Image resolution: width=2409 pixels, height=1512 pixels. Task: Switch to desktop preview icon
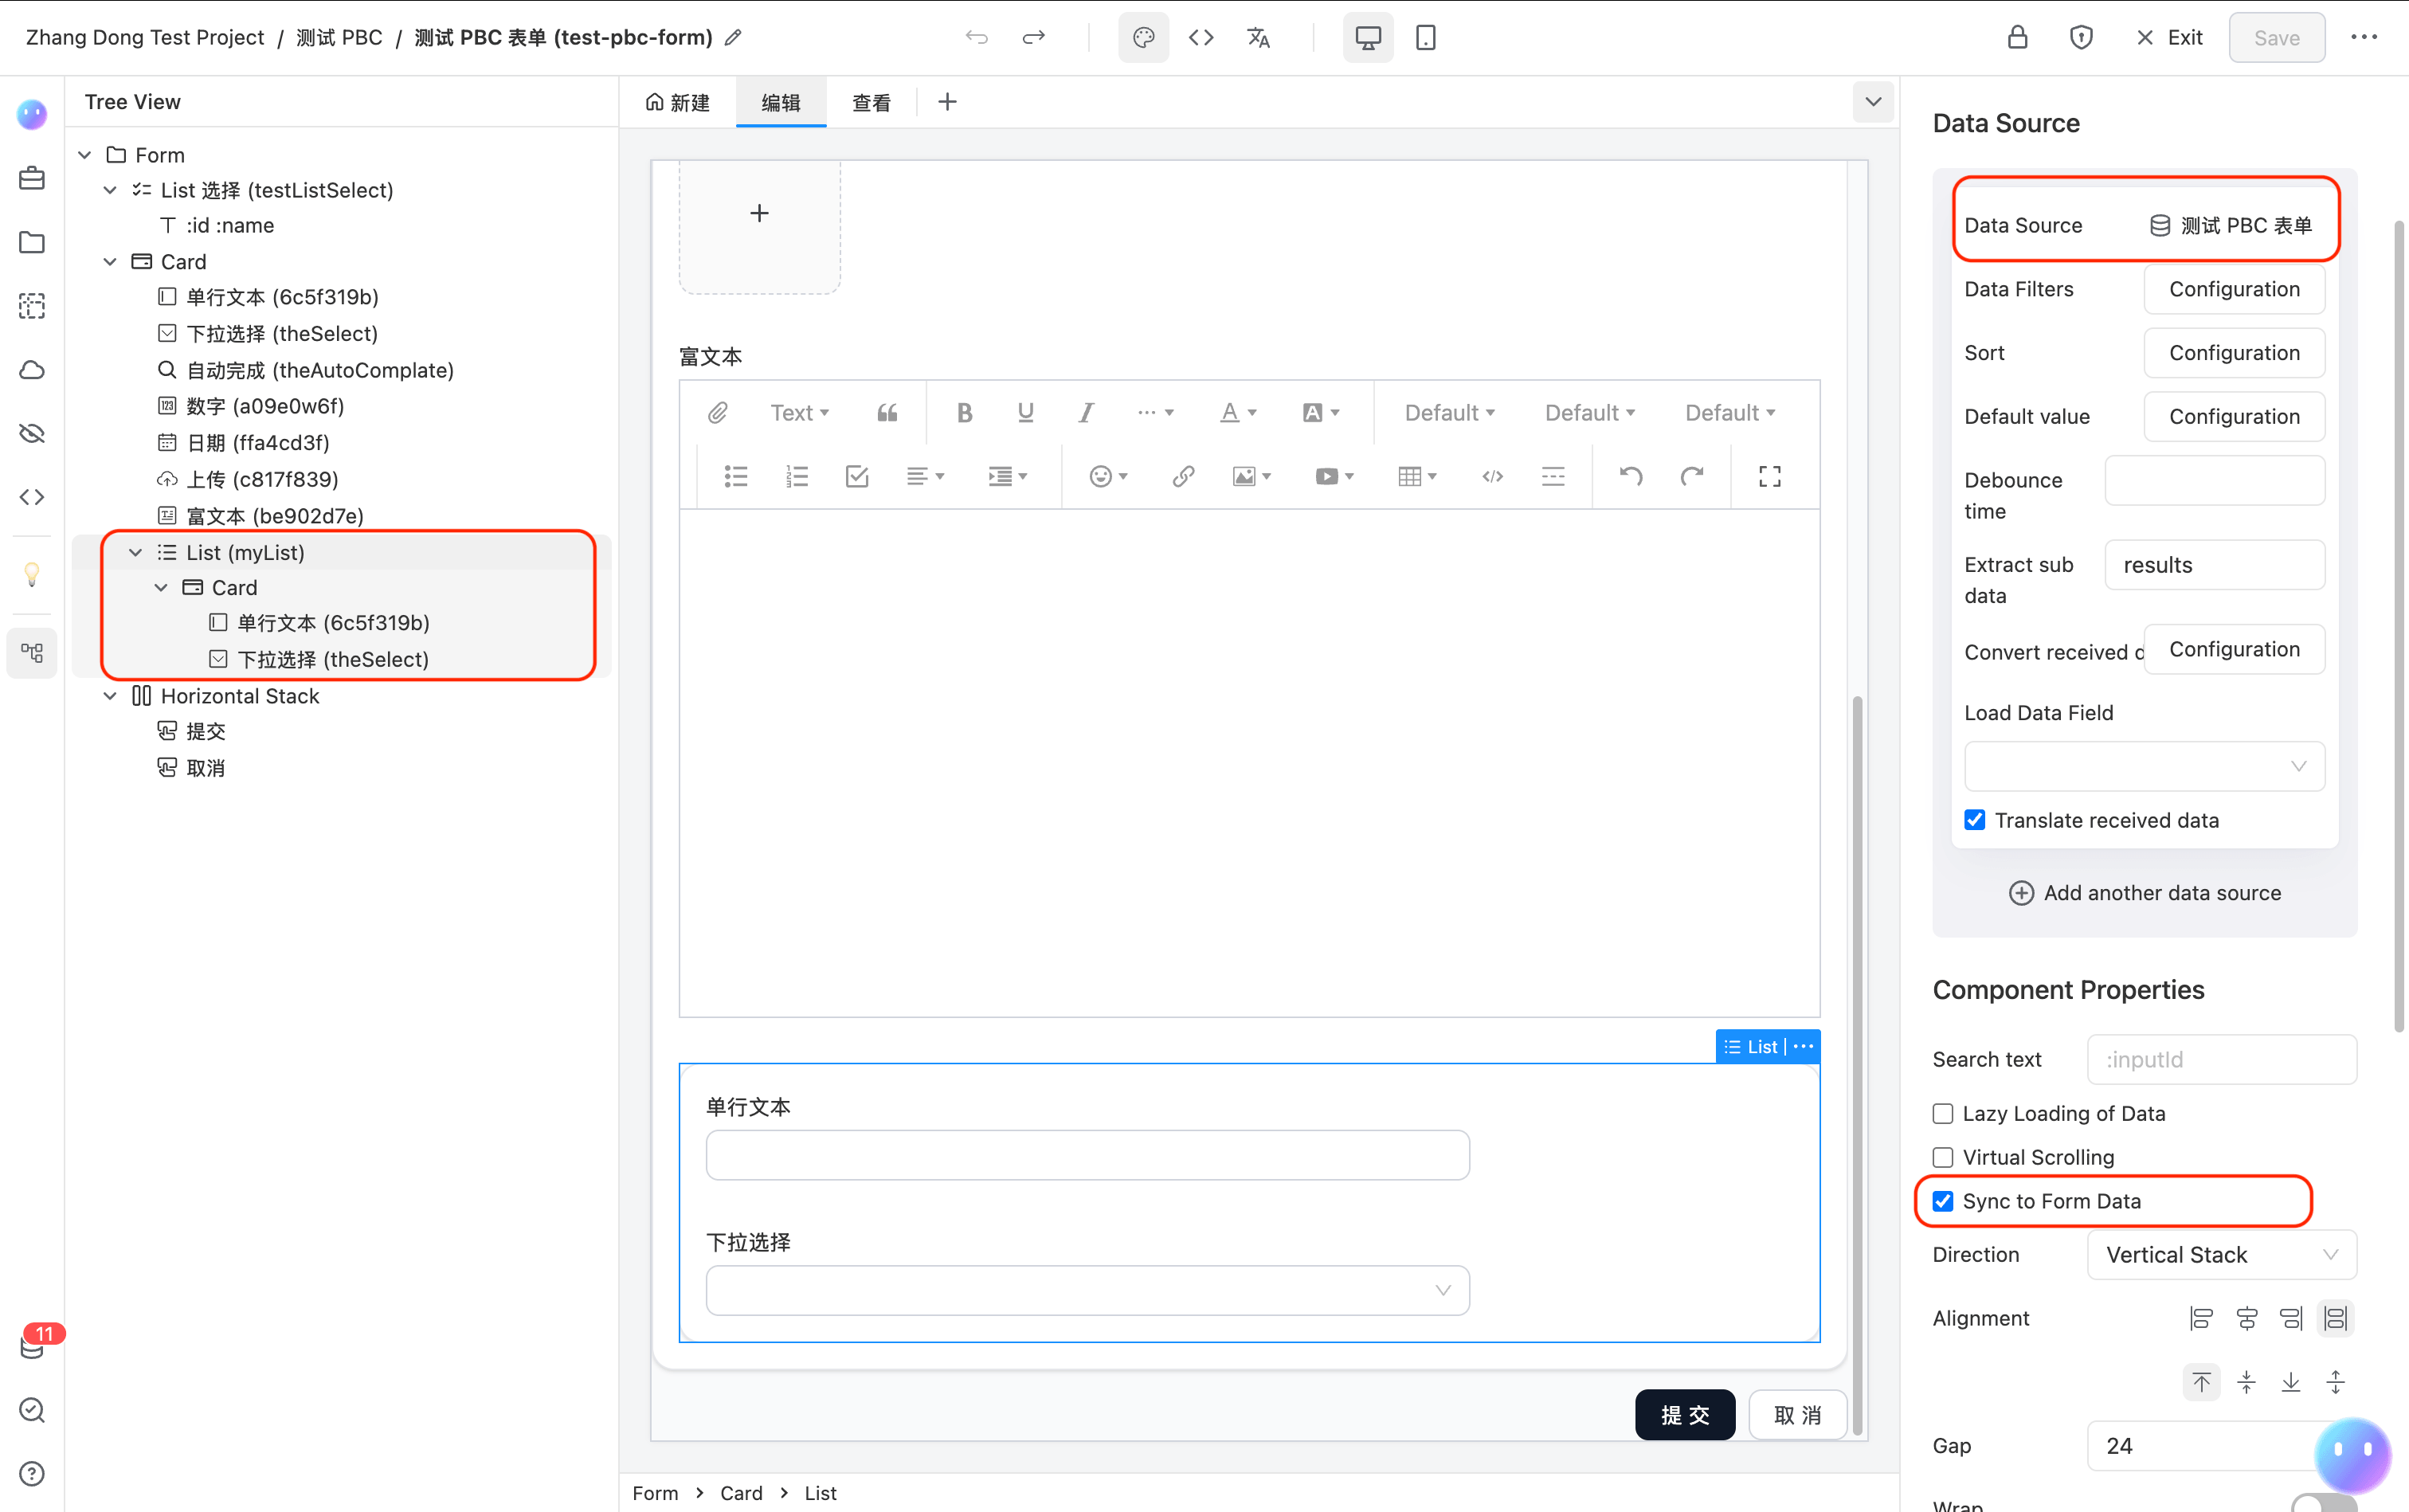pyautogui.click(x=1367, y=38)
